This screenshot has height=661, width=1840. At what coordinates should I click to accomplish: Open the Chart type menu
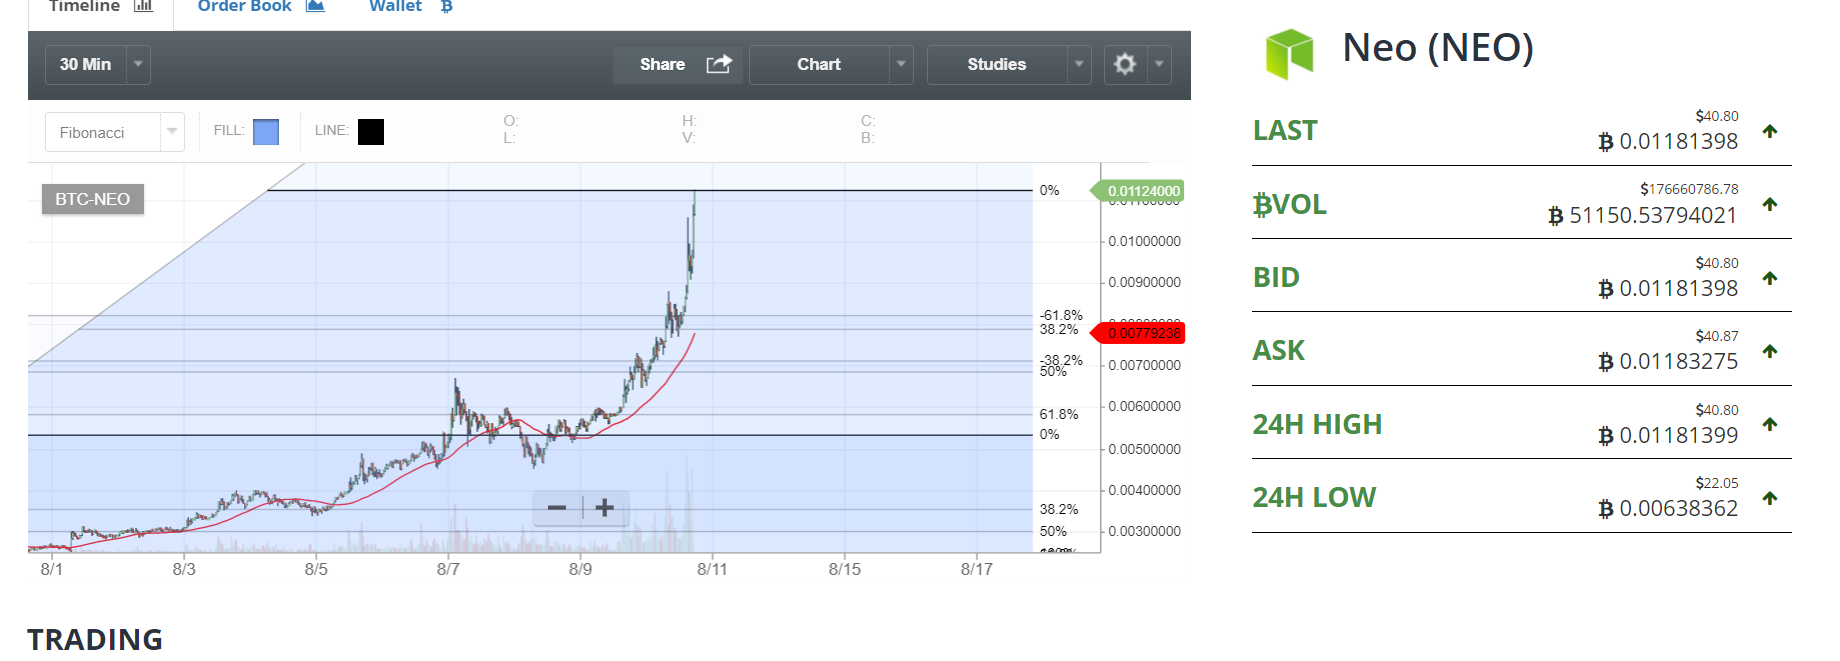coord(819,64)
